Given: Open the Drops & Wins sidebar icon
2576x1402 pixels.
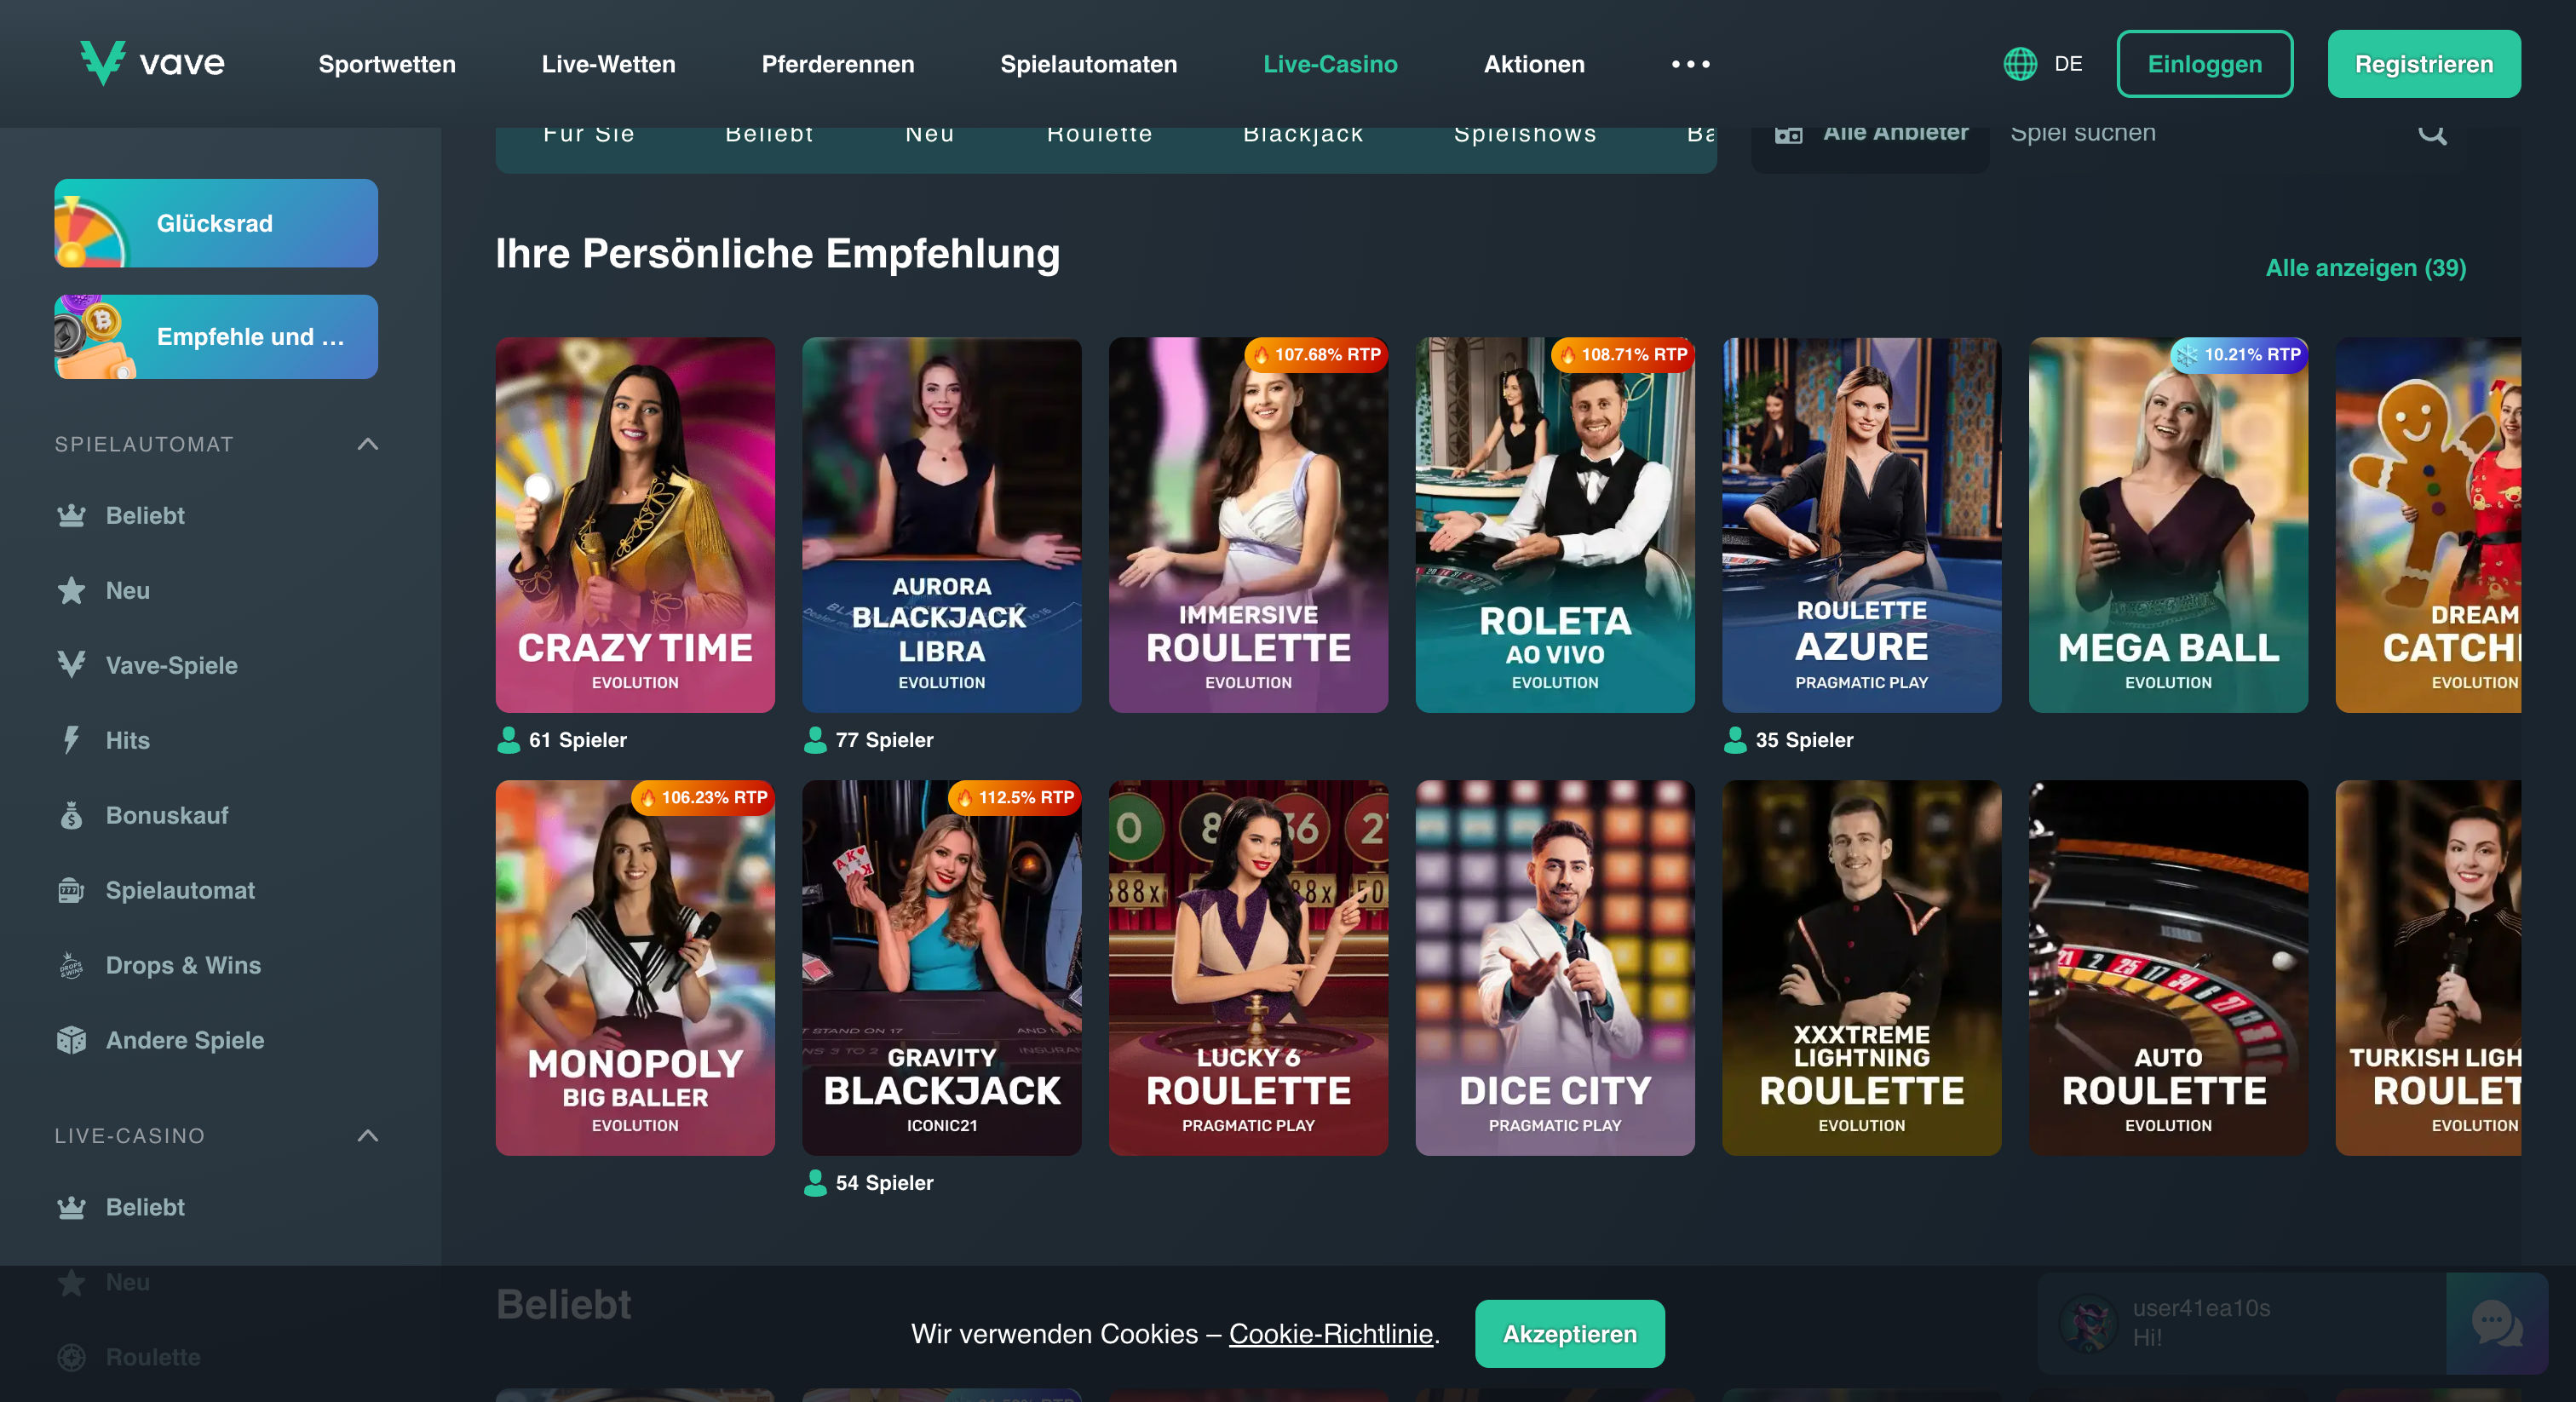Looking at the screenshot, I should point(71,965).
